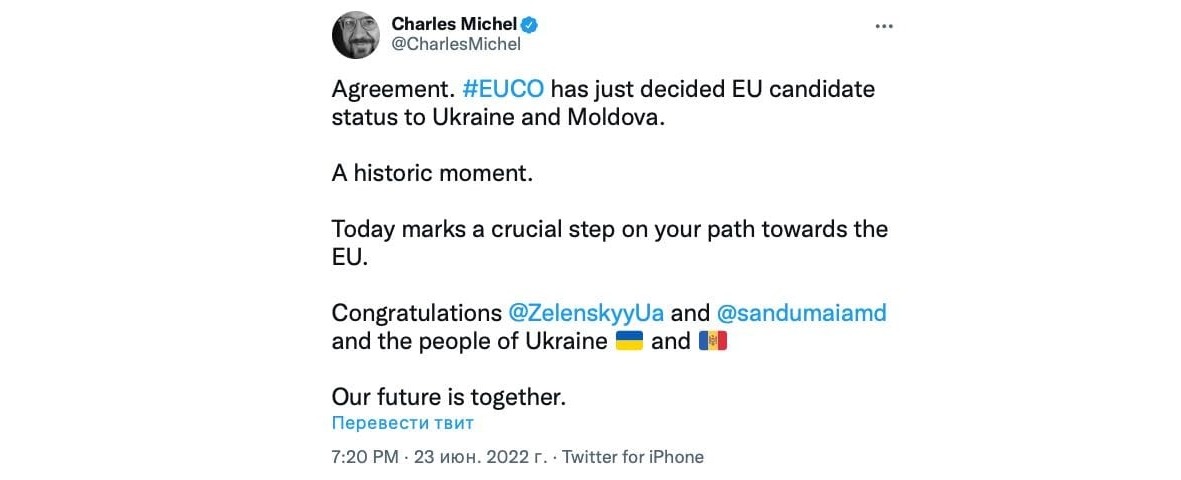Click the line "Our future is together."
This screenshot has height=480, width=1181.
click(449, 396)
